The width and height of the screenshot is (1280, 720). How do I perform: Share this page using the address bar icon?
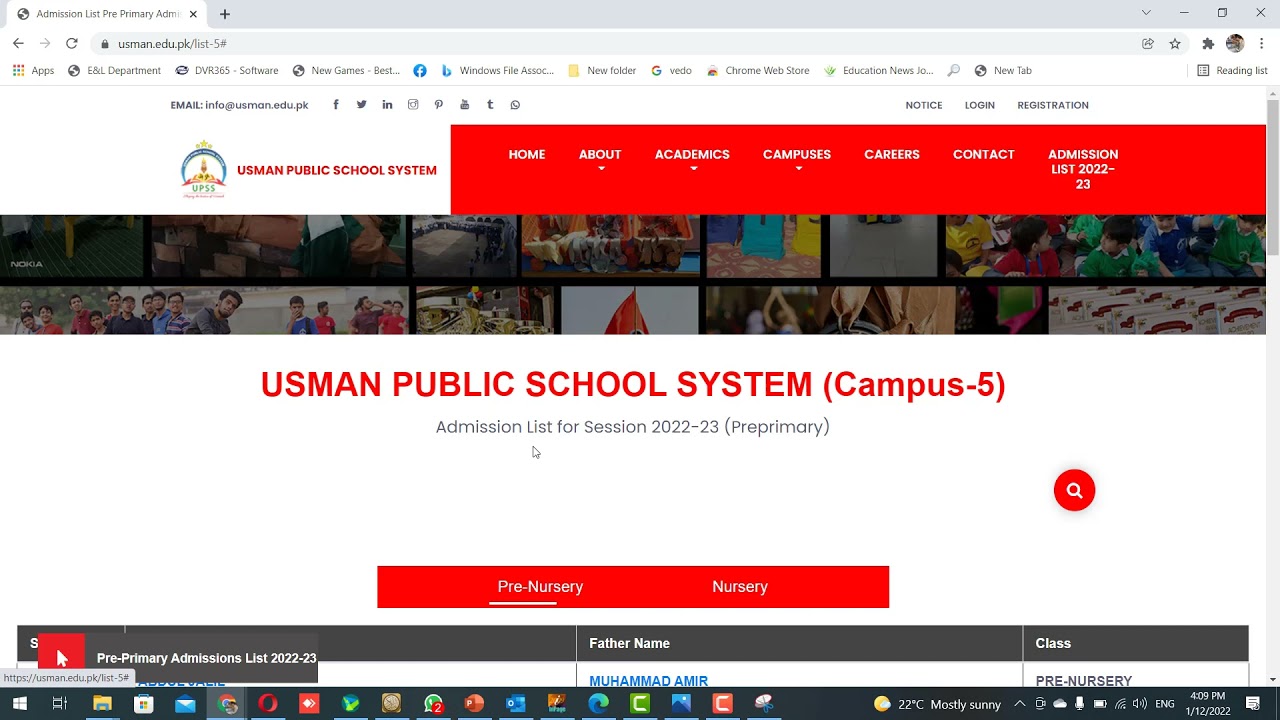tap(1148, 44)
